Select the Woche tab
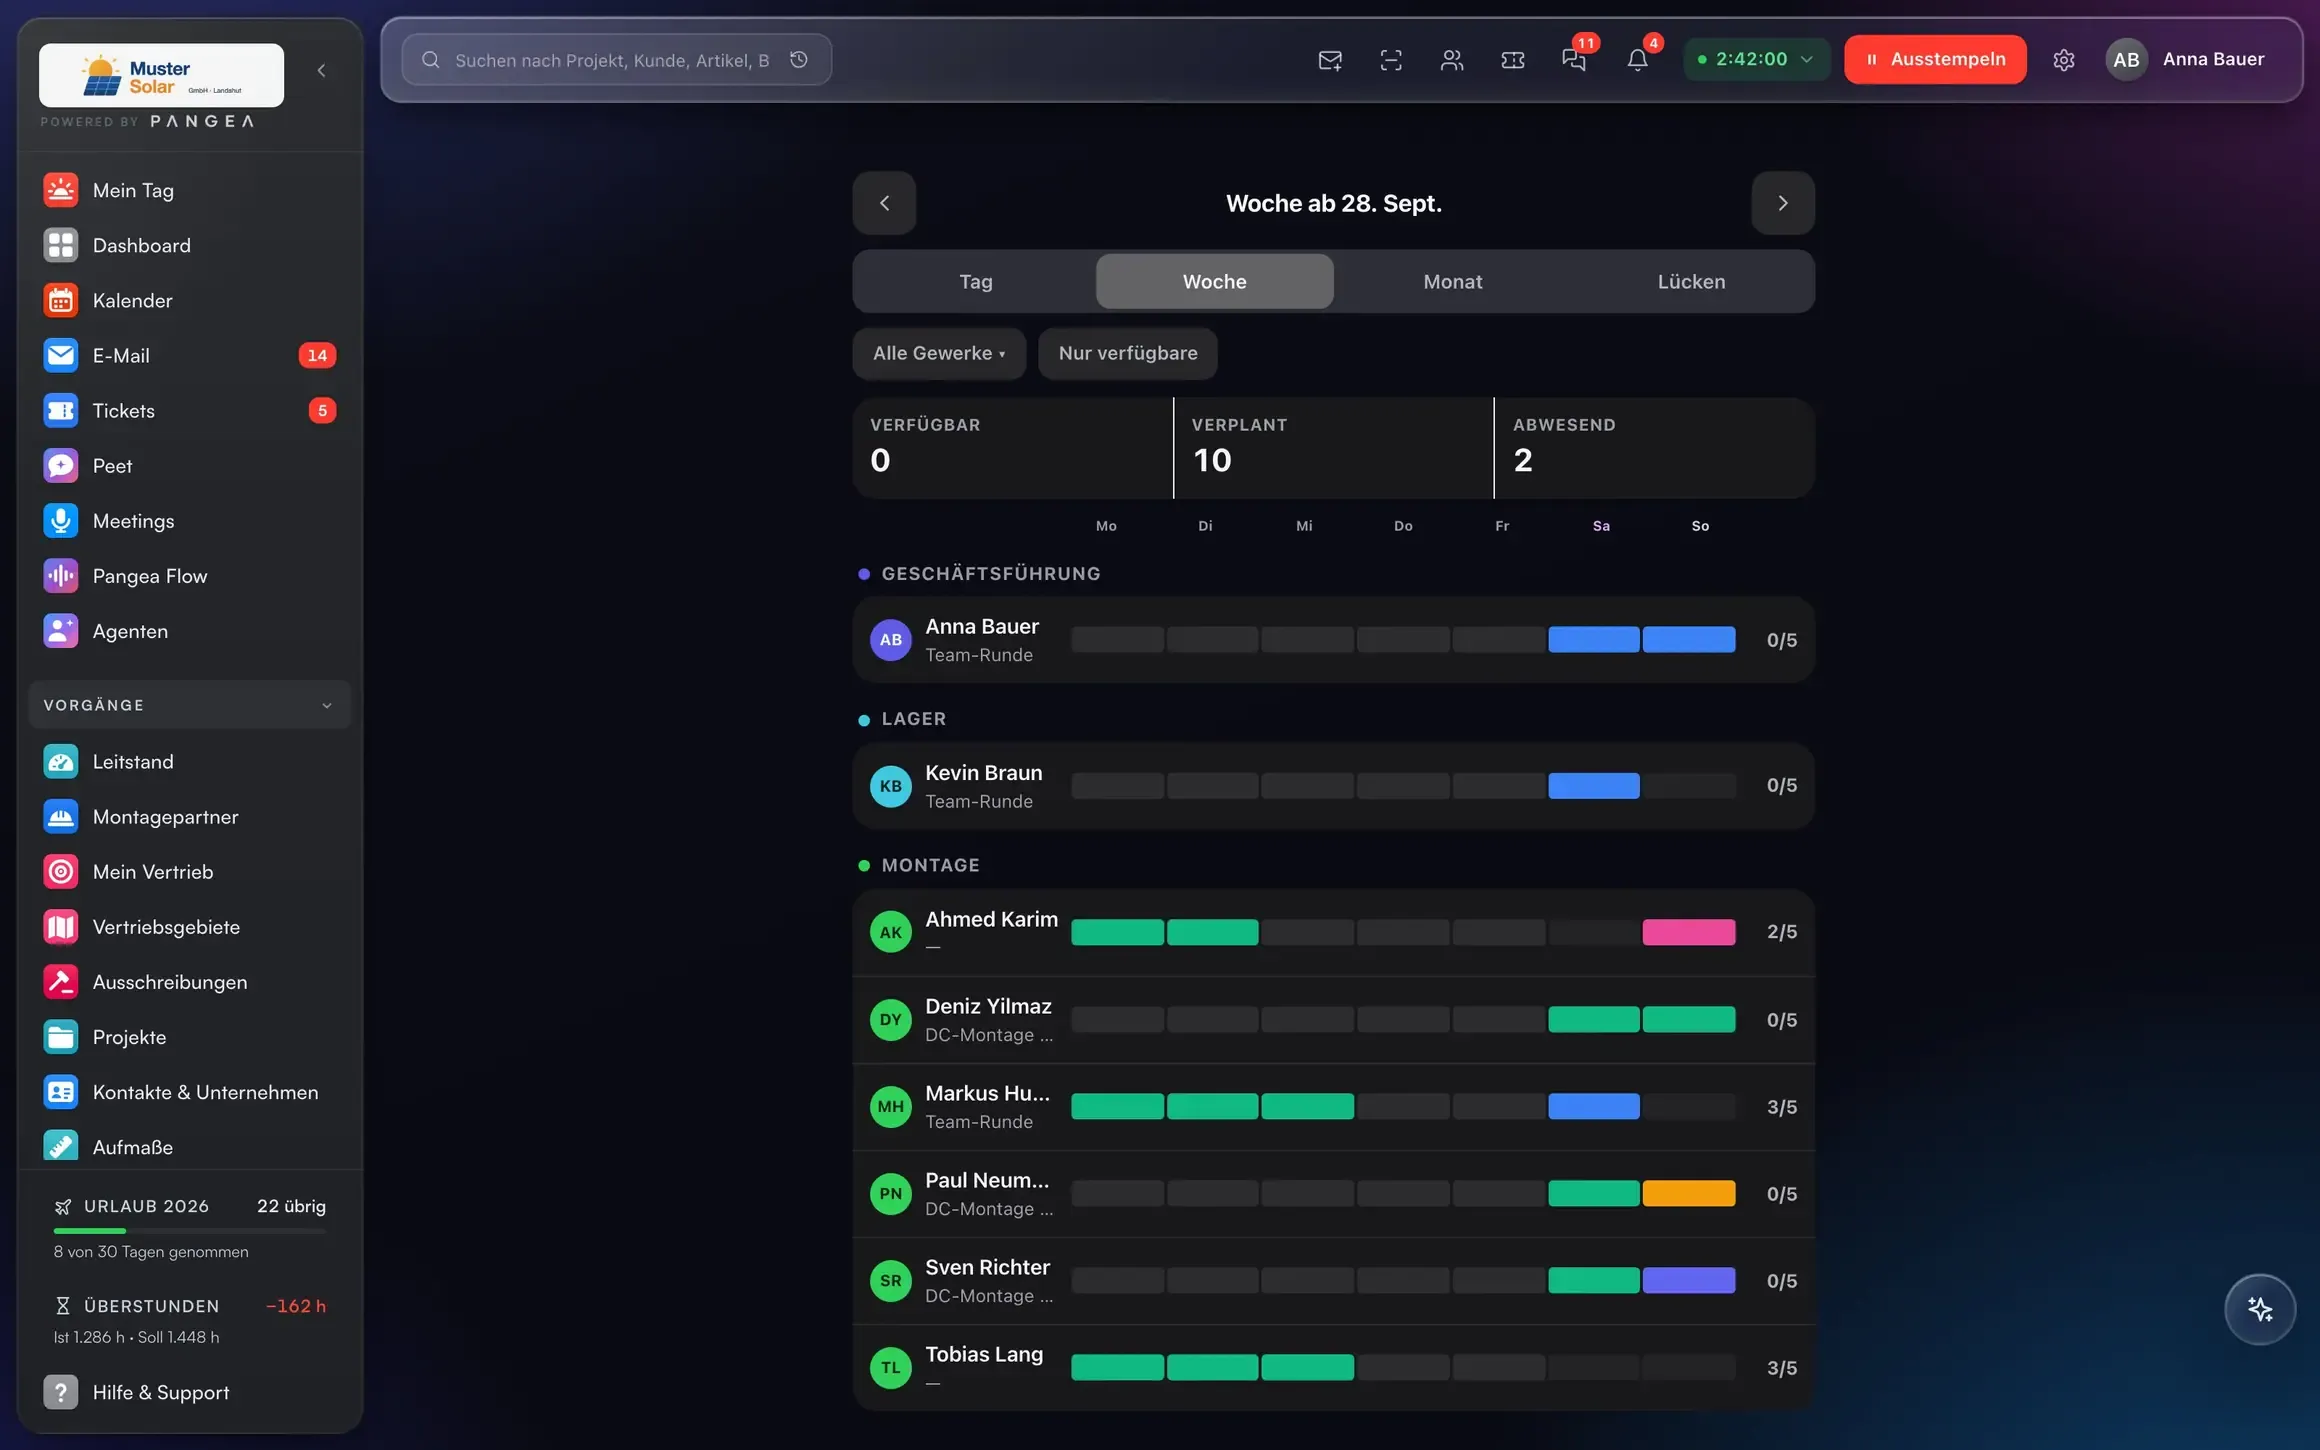2320x1450 pixels. [1214, 281]
